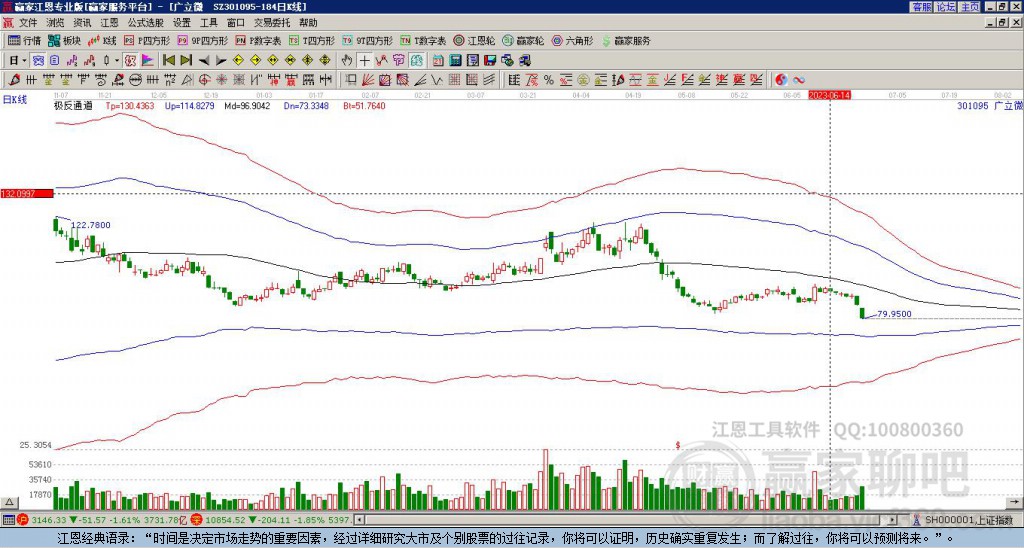Open the T数字表 tool

tap(423, 40)
